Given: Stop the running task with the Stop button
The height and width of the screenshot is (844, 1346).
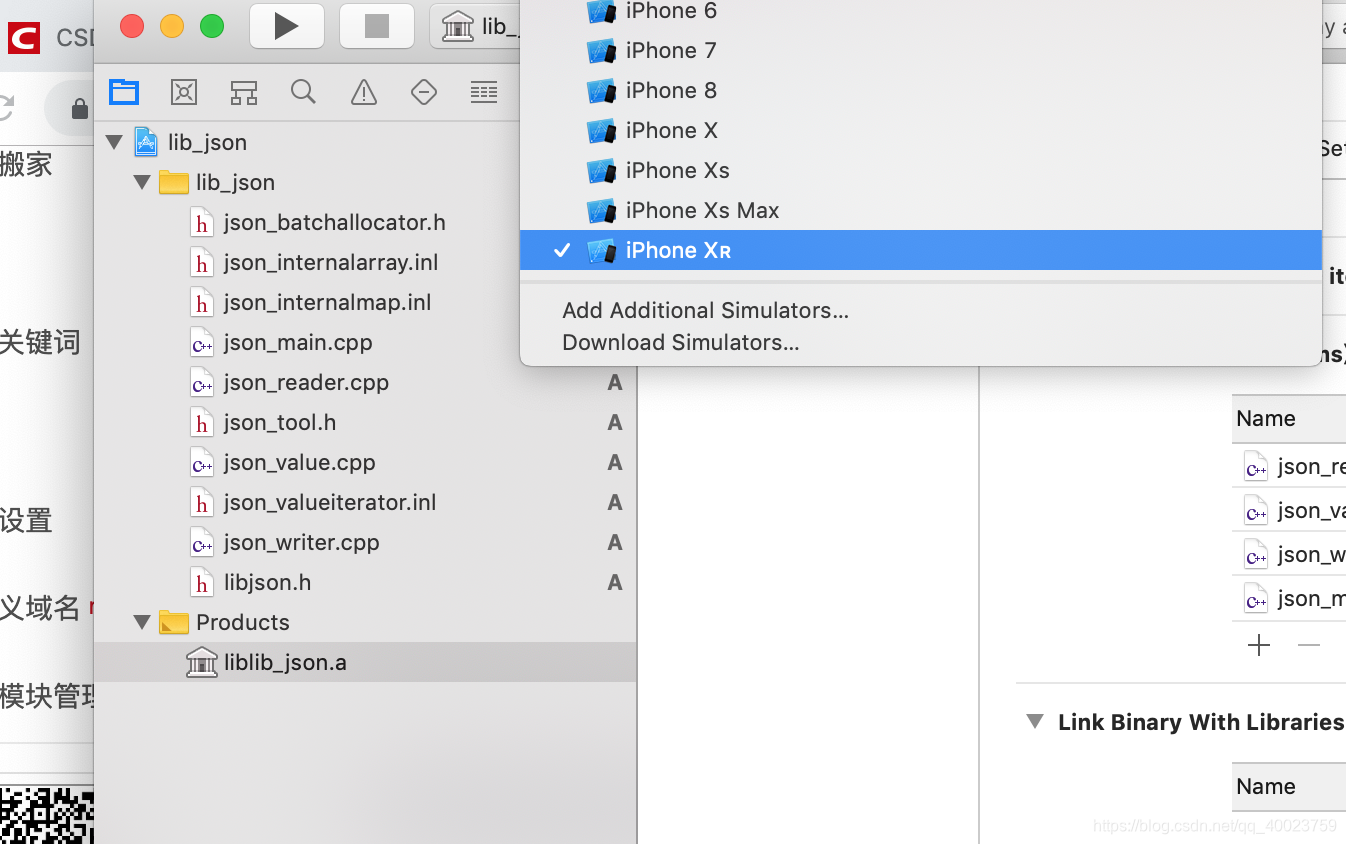Looking at the screenshot, I should click(376, 26).
